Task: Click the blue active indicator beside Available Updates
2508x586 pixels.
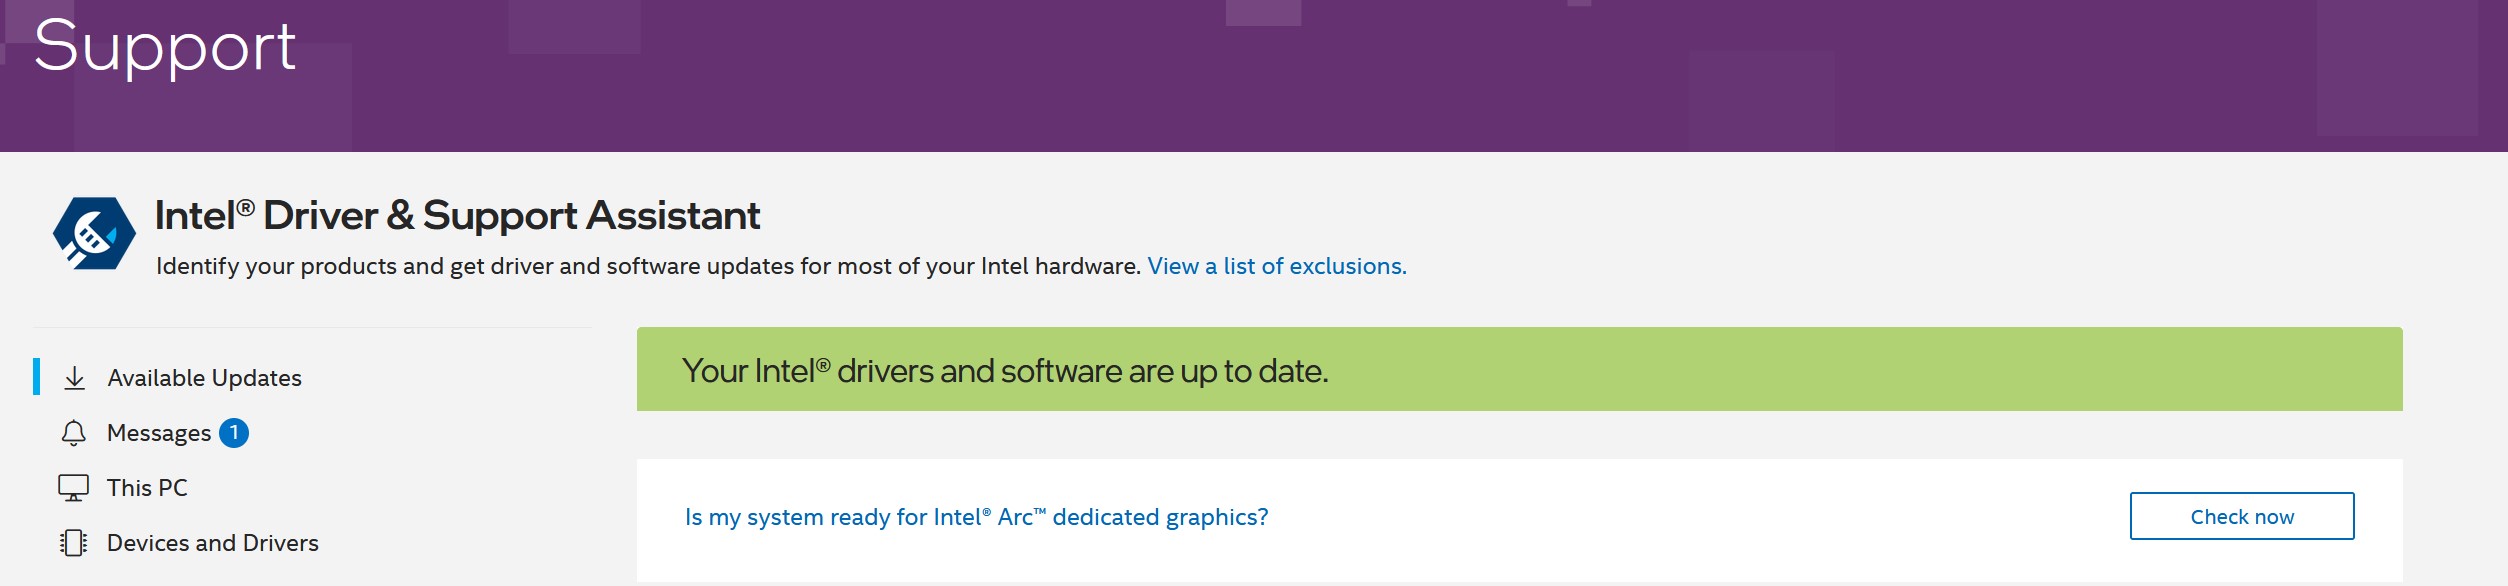Action: (x=37, y=377)
